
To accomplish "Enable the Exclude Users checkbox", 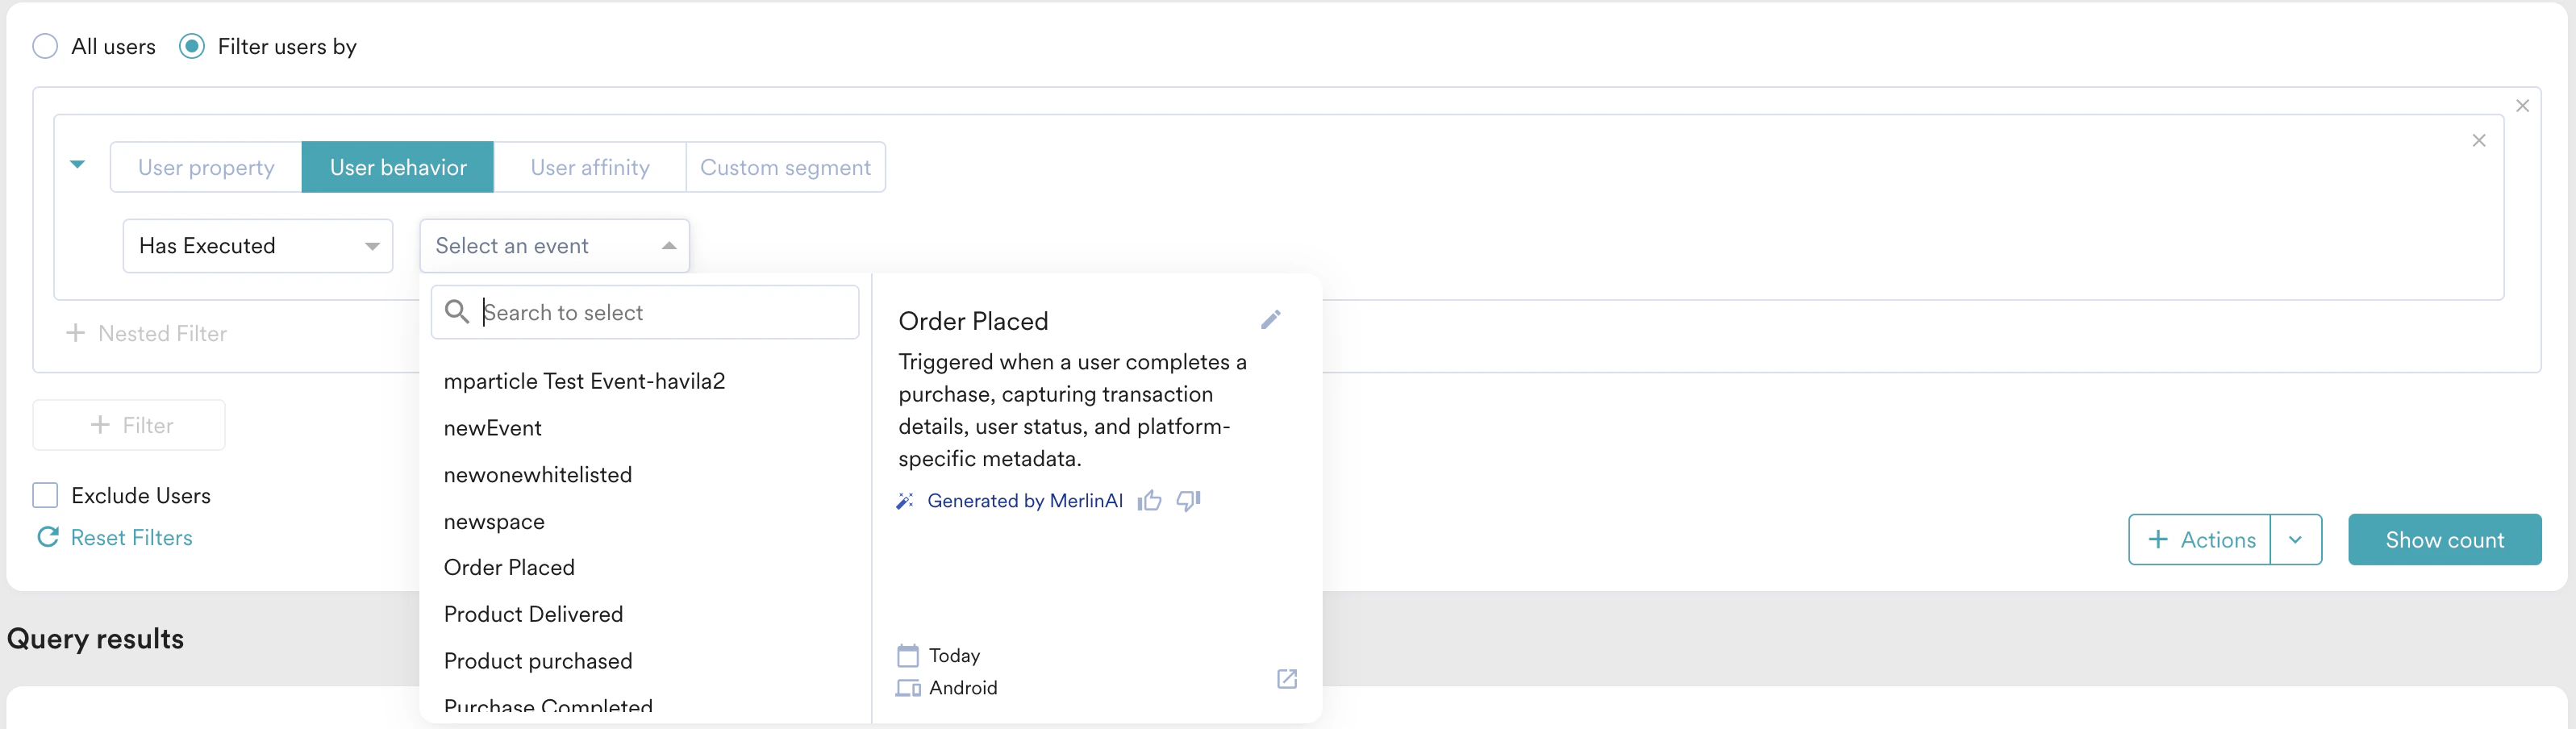I will pyautogui.click(x=45, y=494).
